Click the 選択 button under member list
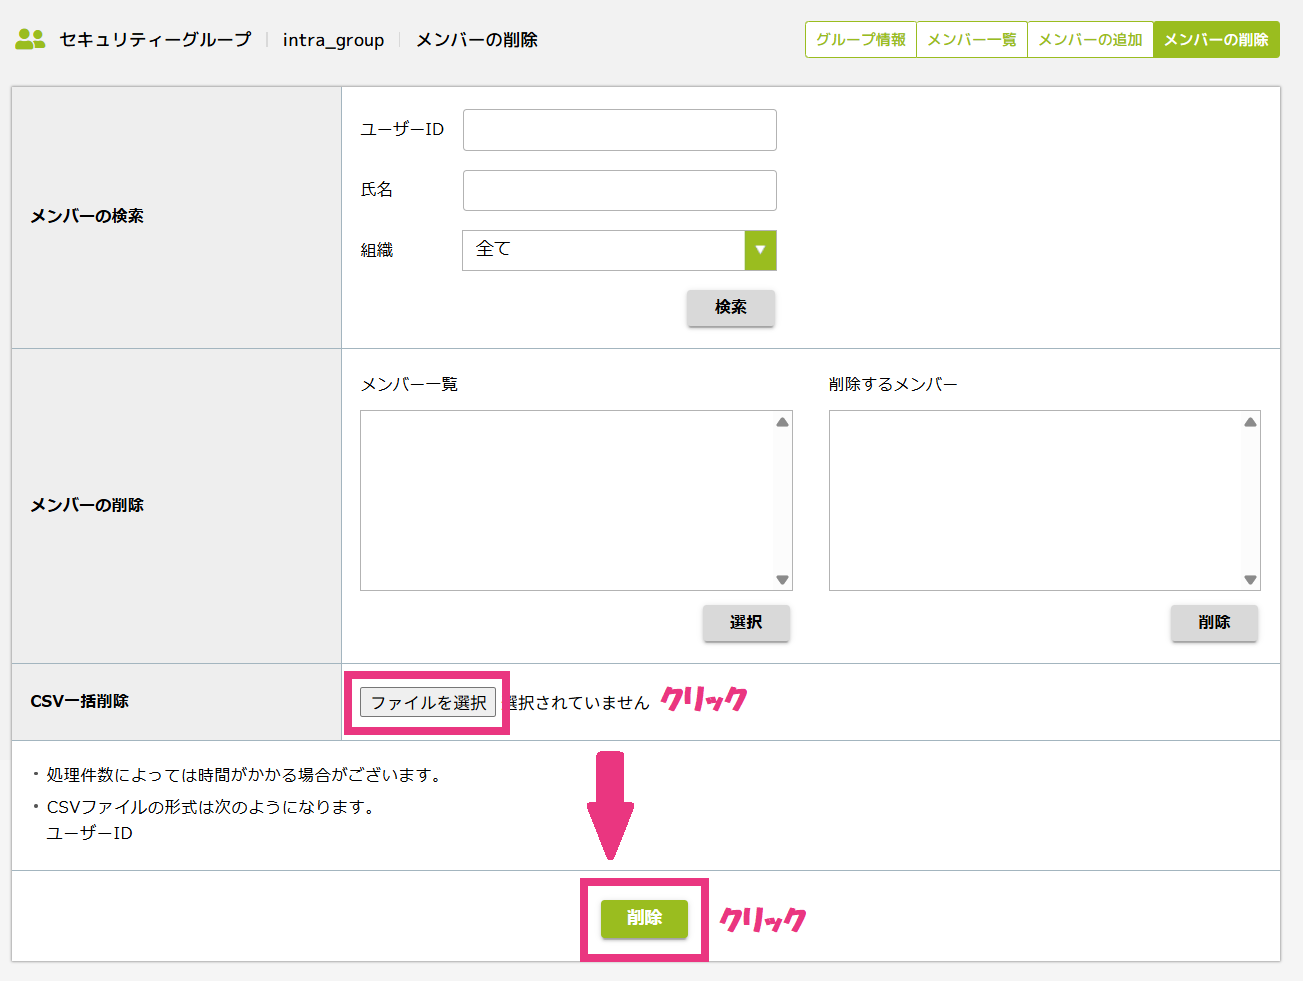 746,622
